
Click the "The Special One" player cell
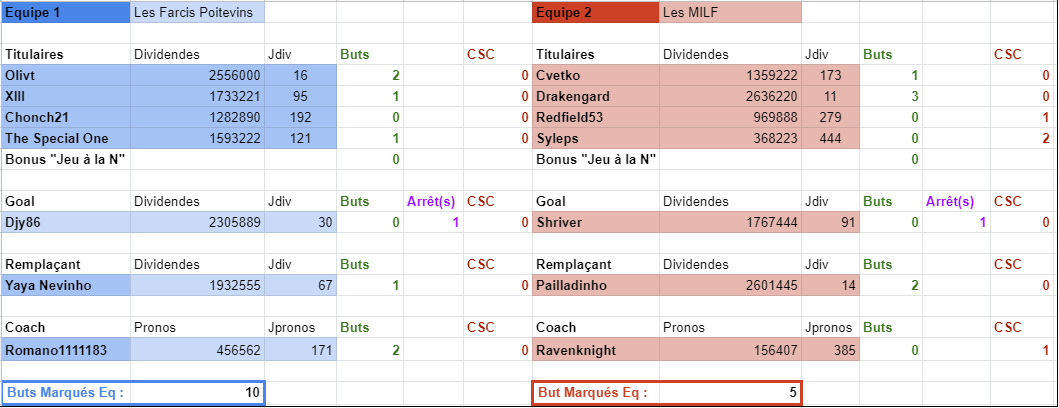pos(65,138)
